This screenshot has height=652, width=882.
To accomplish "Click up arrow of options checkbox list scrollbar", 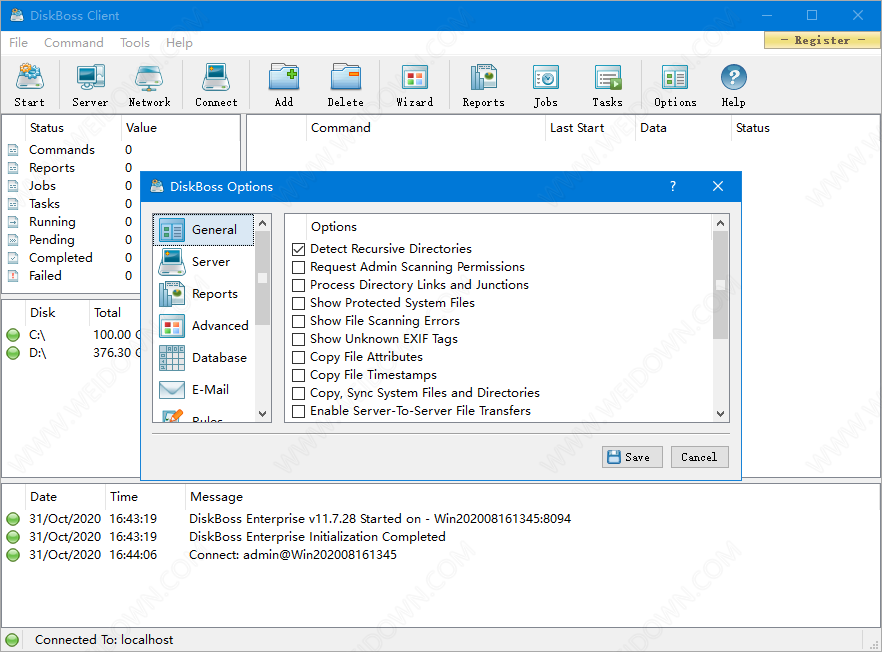I will click(721, 223).
